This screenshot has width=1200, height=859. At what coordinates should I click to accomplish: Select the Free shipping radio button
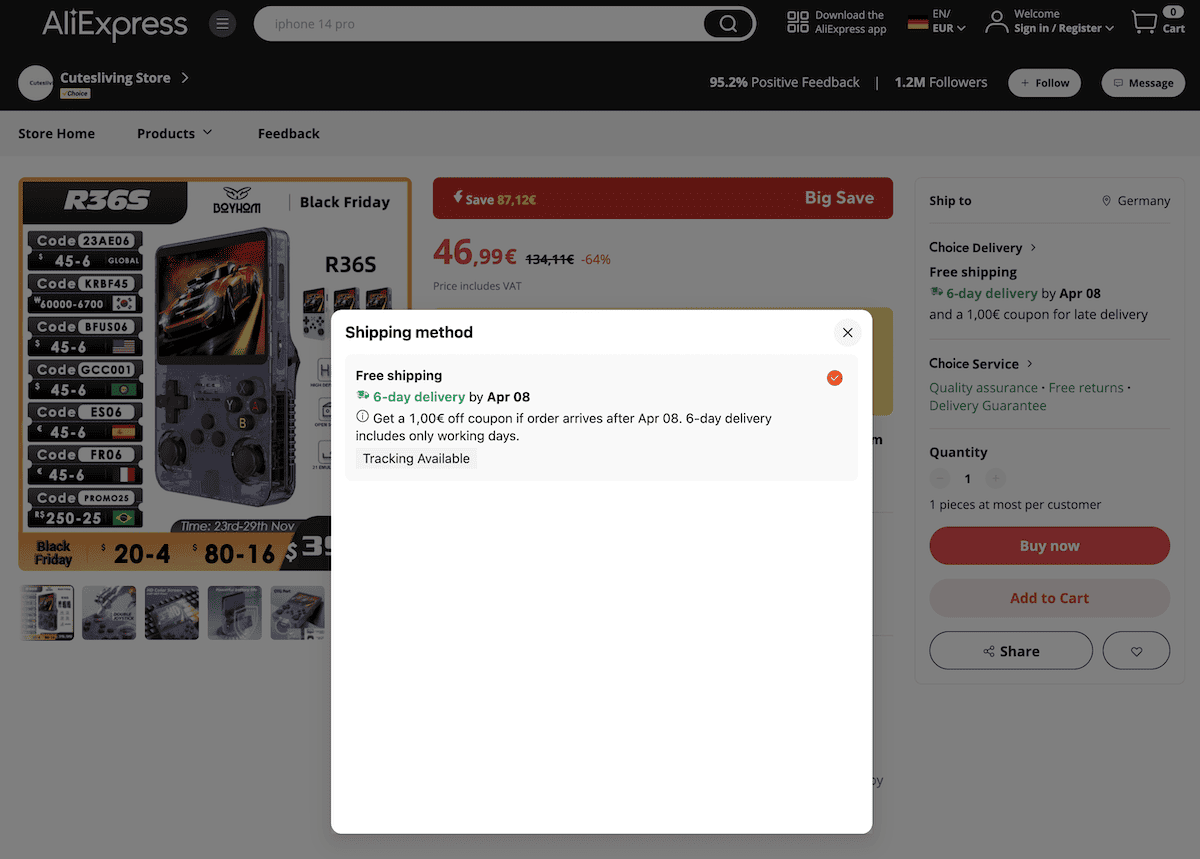pyautogui.click(x=834, y=378)
